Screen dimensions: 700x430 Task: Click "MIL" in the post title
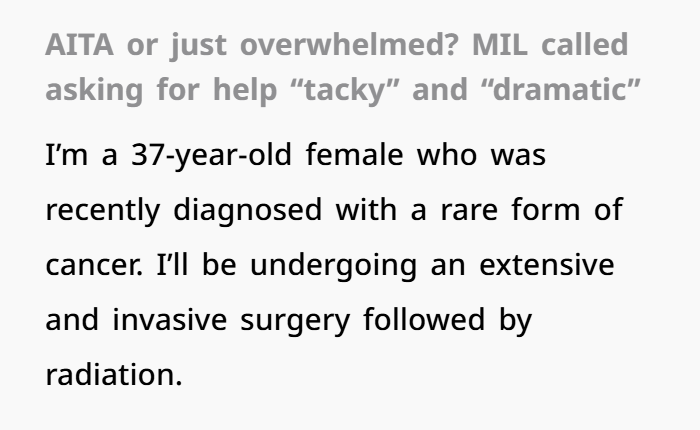pos(500,45)
